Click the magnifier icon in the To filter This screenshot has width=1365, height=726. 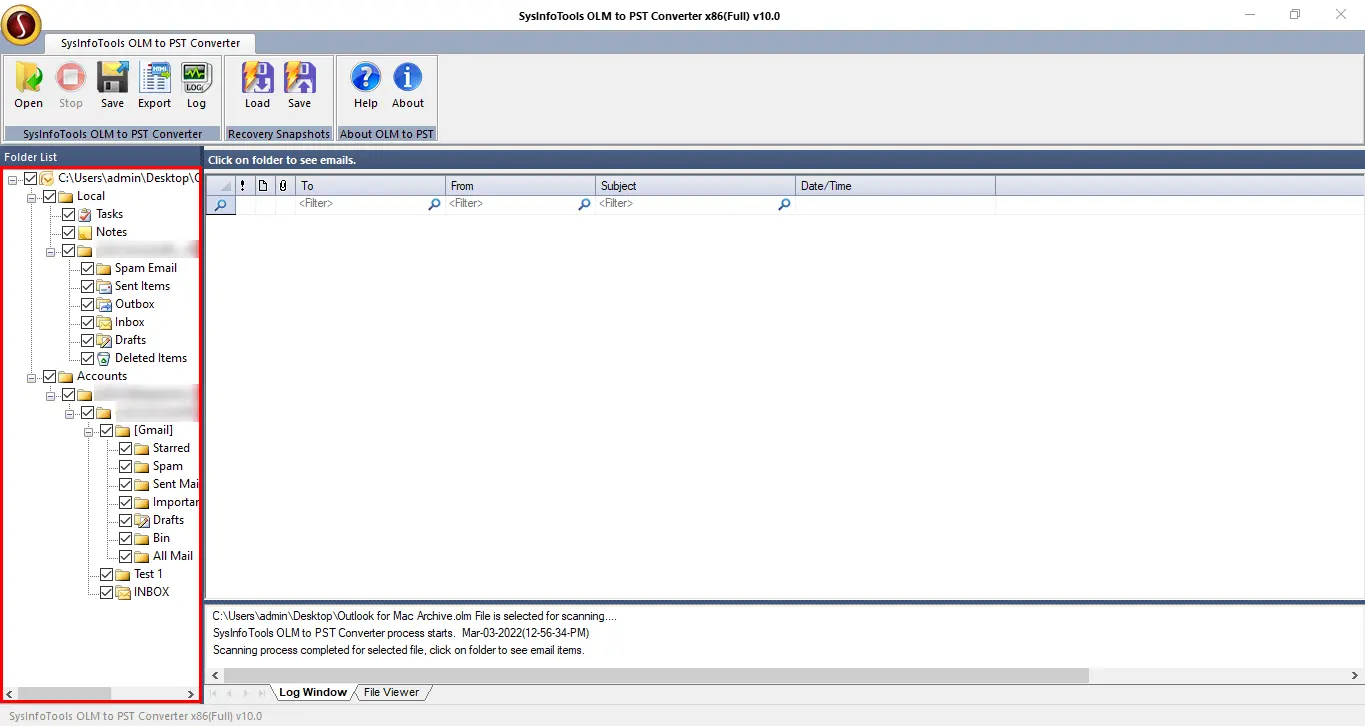pyautogui.click(x=434, y=204)
